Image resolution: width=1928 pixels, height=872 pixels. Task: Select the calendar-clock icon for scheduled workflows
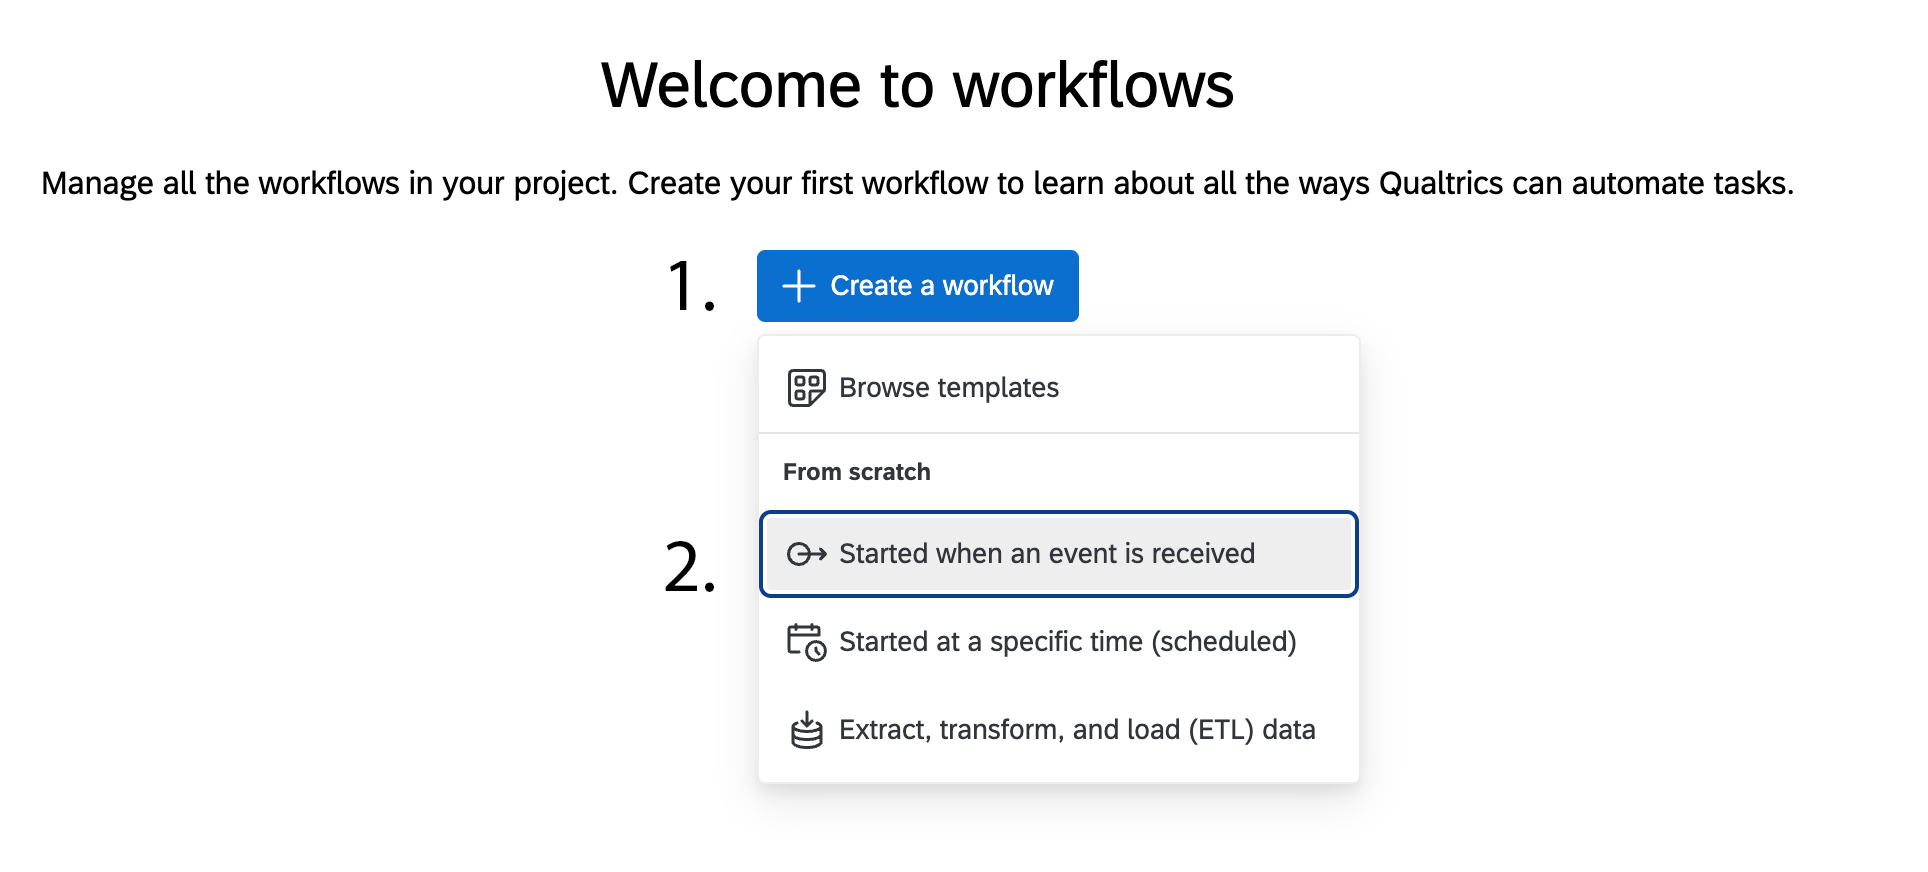click(x=806, y=642)
